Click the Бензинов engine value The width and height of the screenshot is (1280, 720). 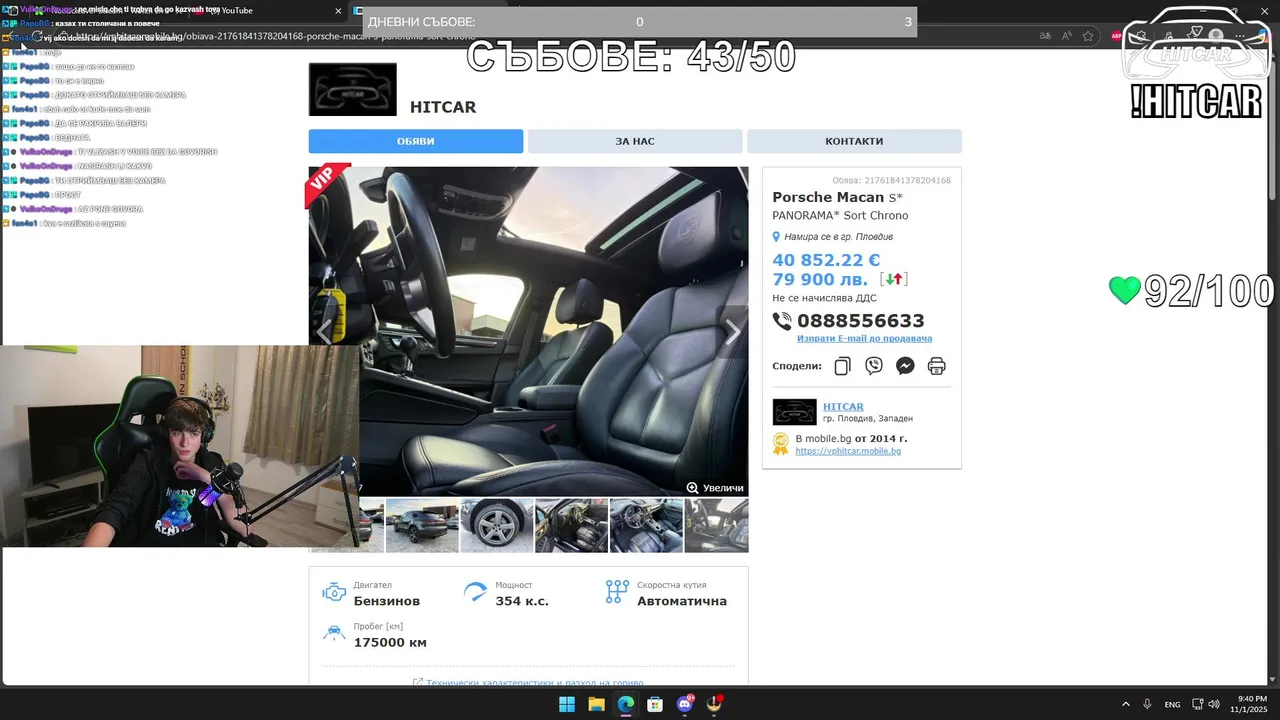tap(386, 601)
